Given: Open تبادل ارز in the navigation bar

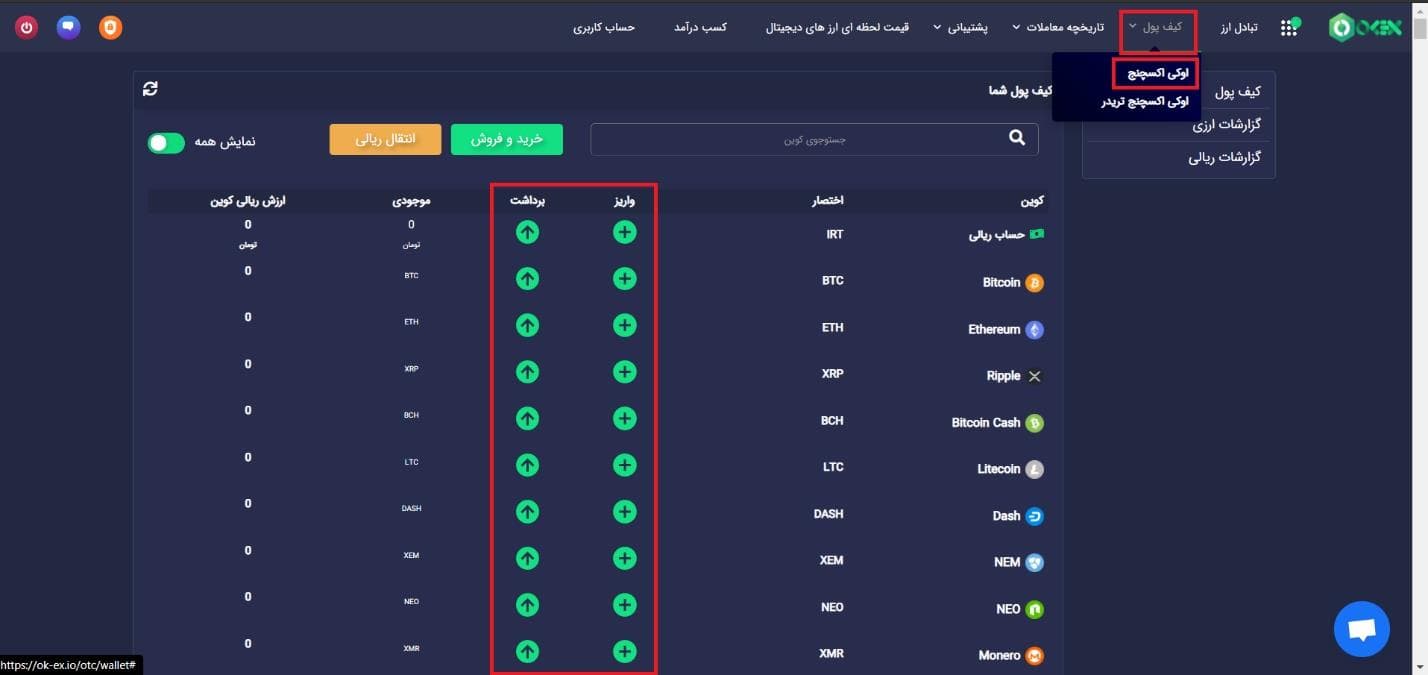Looking at the screenshot, I should [x=1239, y=27].
